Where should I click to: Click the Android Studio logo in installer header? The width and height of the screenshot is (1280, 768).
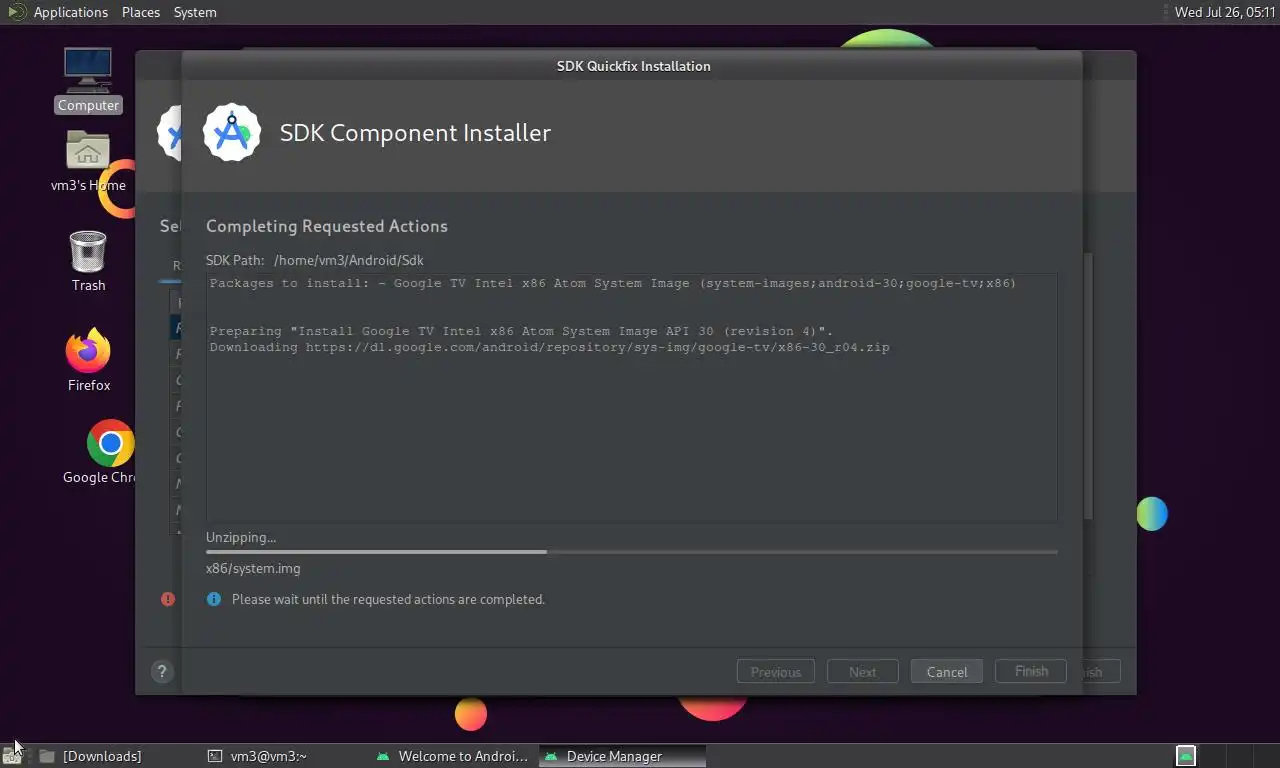point(232,132)
